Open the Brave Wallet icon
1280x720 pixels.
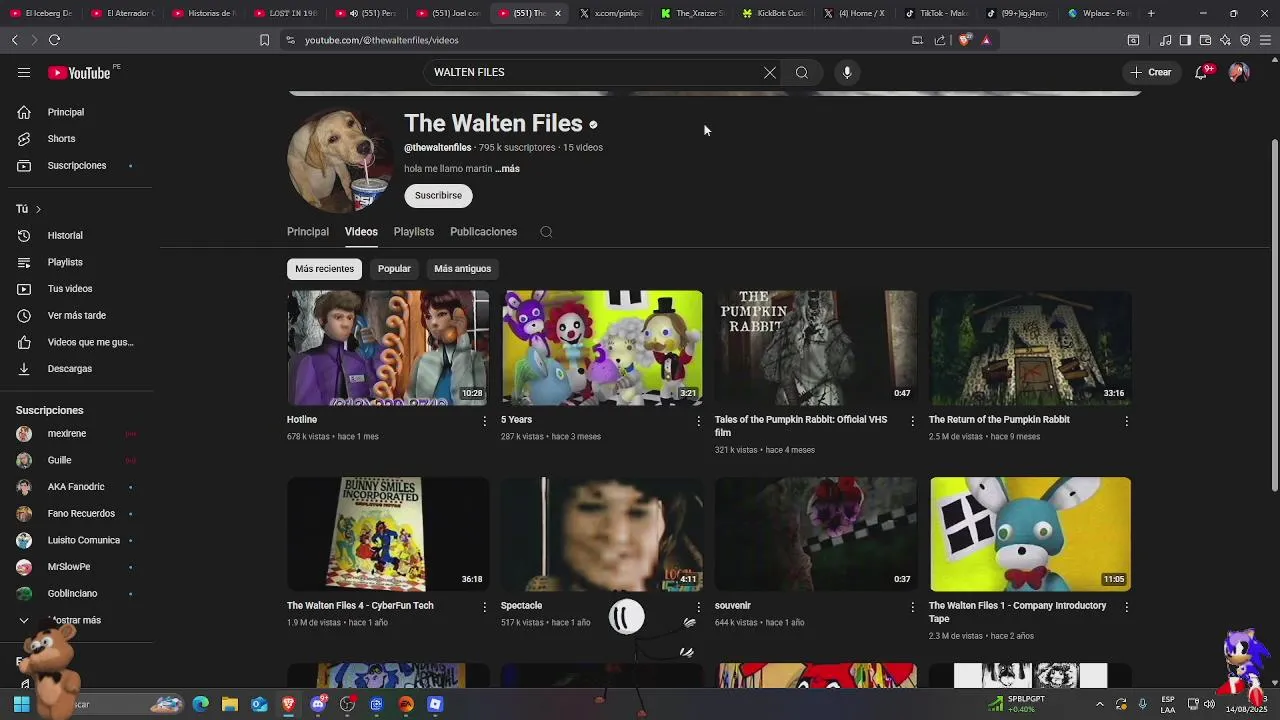pyautogui.click(x=1205, y=40)
